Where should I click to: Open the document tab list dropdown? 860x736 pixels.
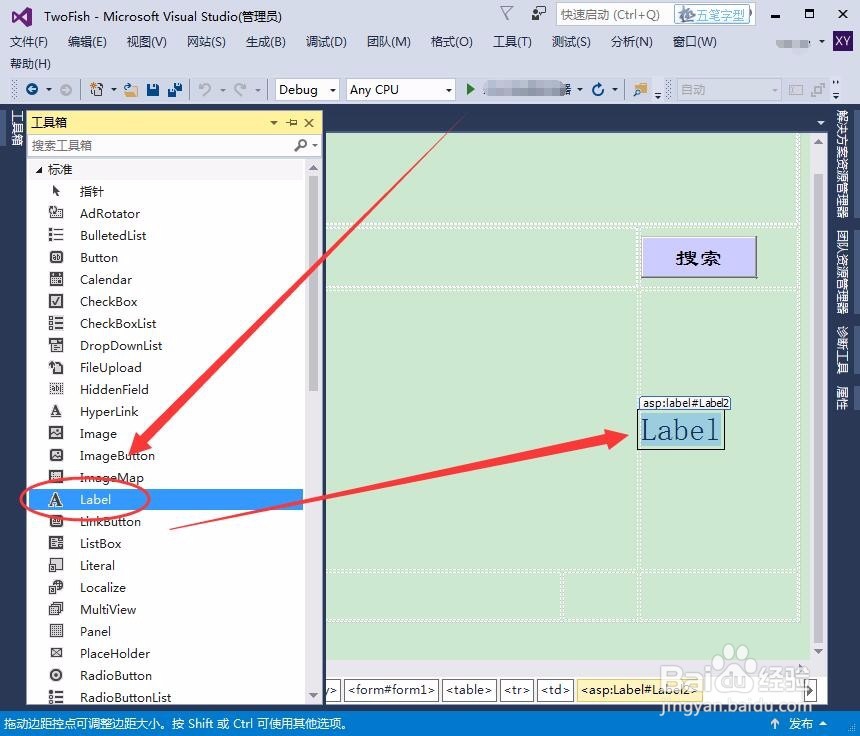point(821,123)
